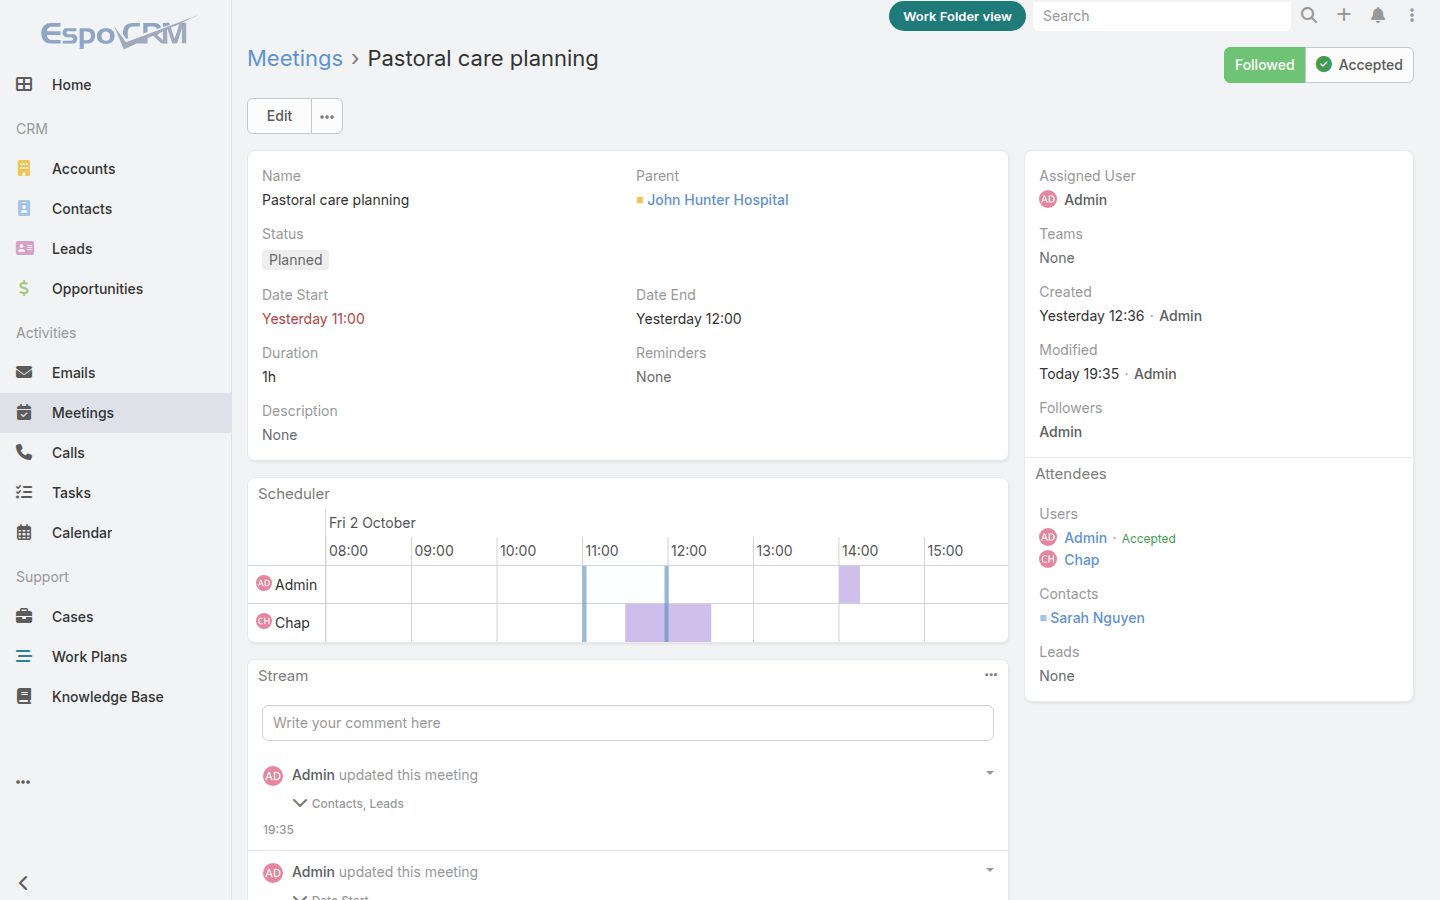Click the Accounts building icon

coord(24,169)
